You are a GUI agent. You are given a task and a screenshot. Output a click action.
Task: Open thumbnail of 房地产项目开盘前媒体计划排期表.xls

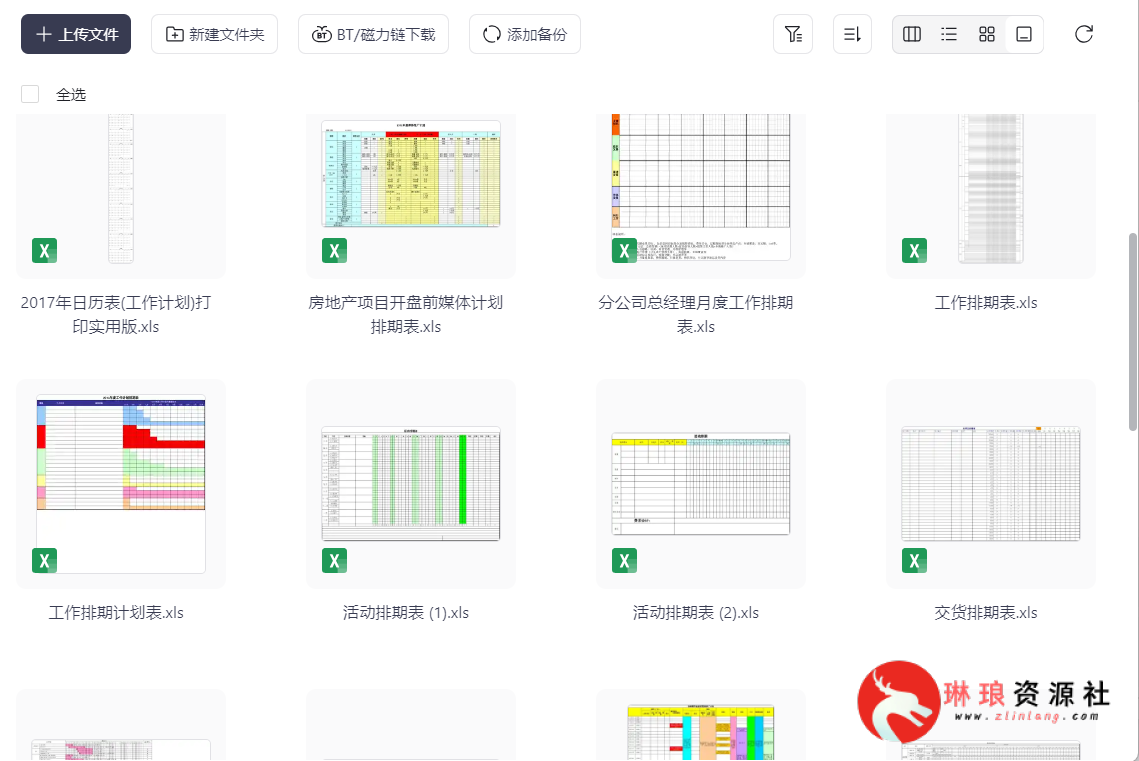point(411,174)
